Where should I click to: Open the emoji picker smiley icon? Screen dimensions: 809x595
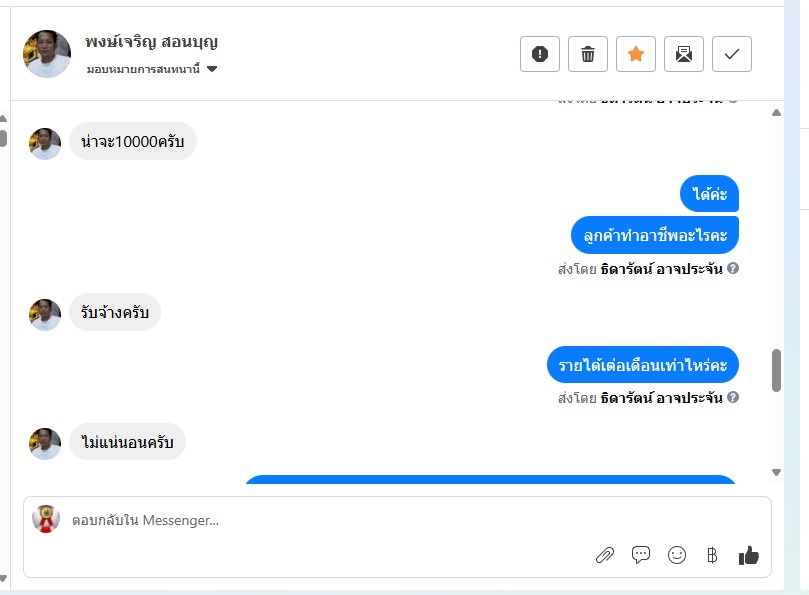pos(677,555)
